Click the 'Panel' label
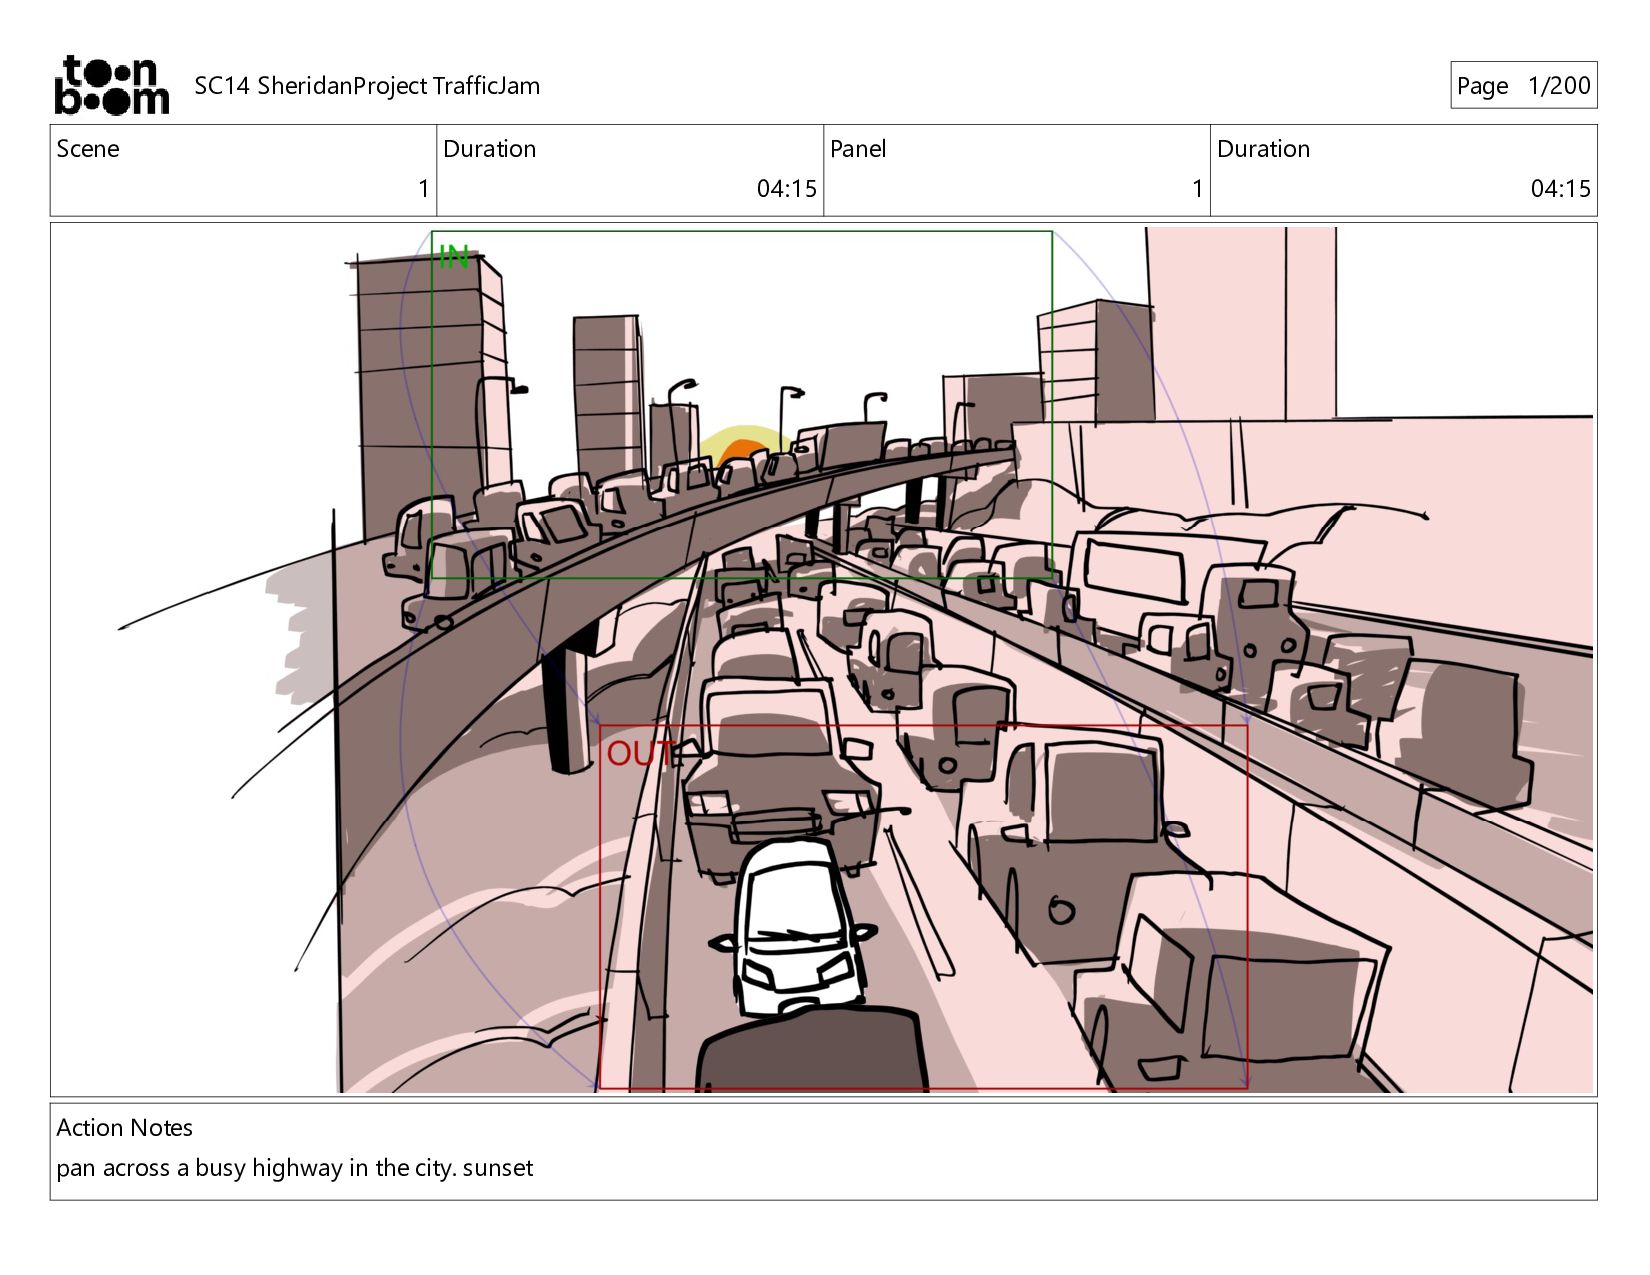This screenshot has width=1650, height=1275. click(858, 149)
